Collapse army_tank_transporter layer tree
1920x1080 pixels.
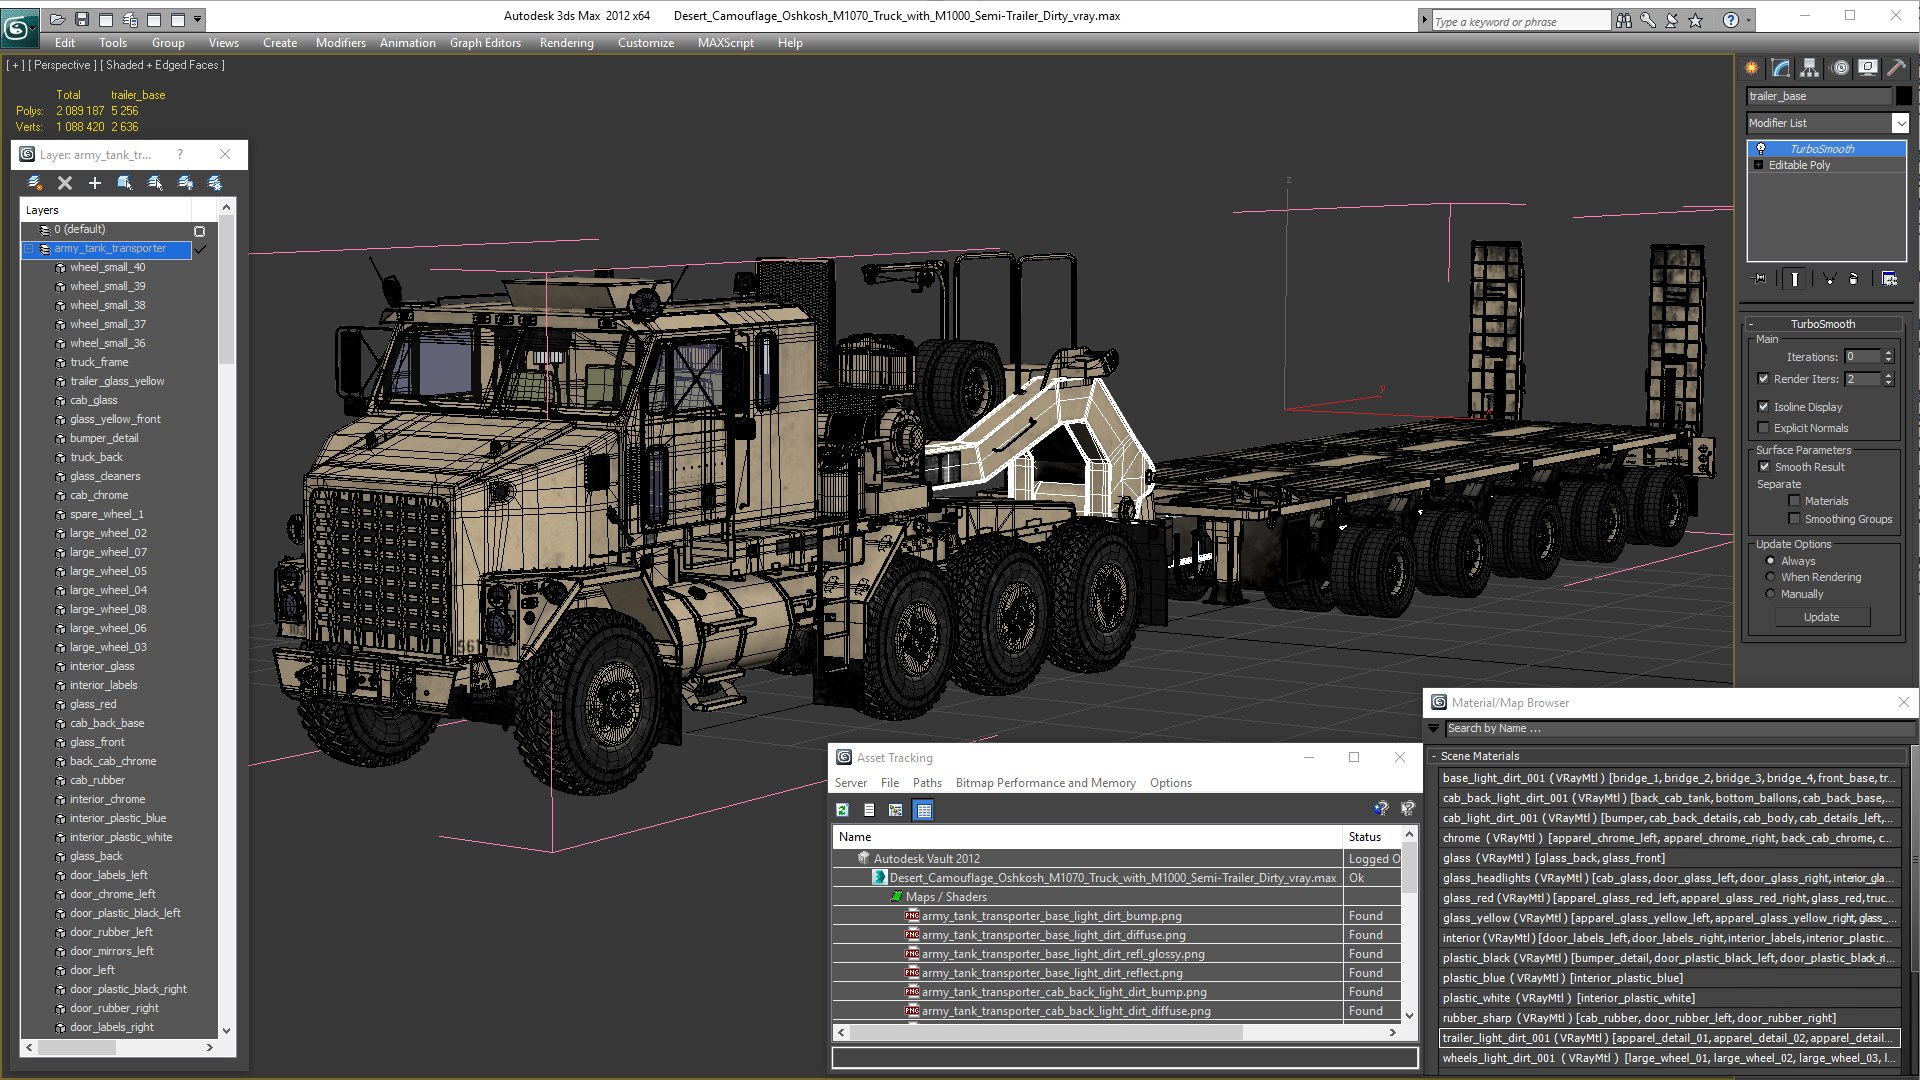click(29, 249)
